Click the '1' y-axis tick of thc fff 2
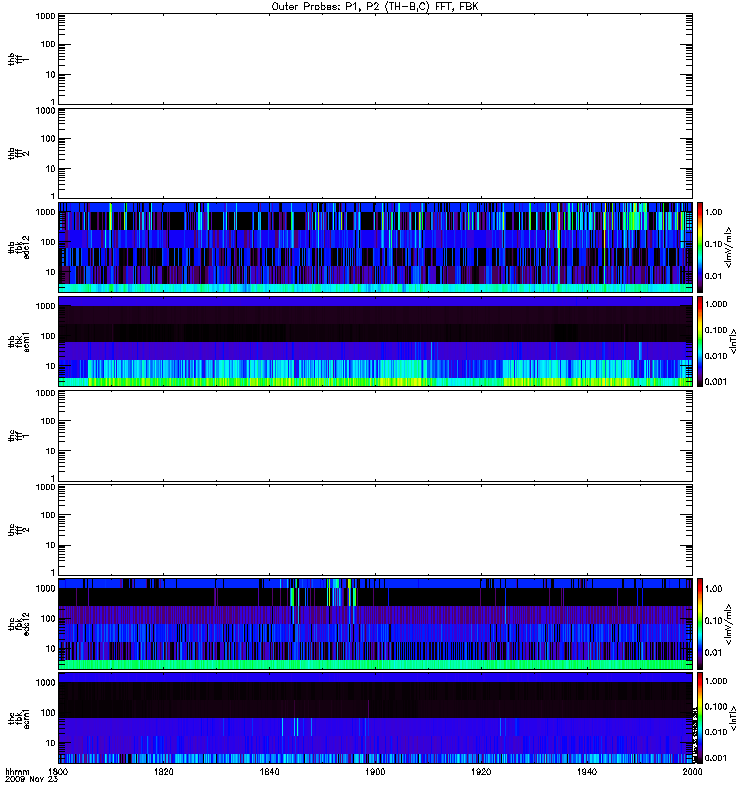The width and height of the screenshot is (750, 800). click(53, 572)
